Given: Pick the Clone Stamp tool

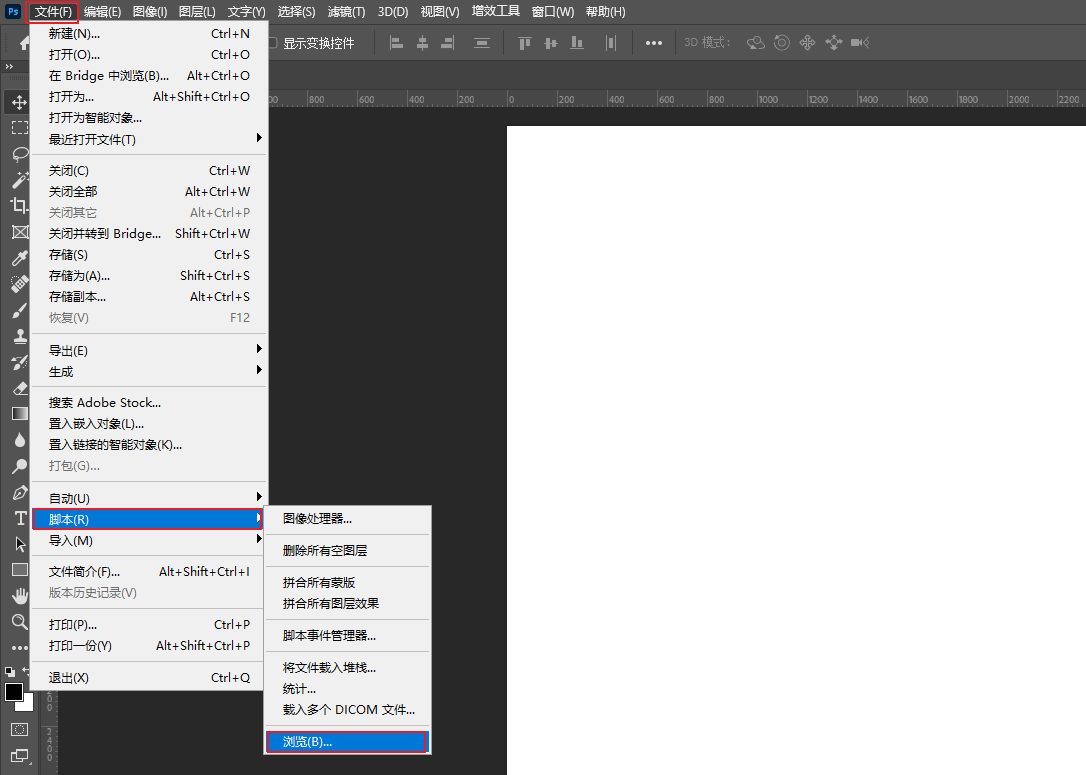Looking at the screenshot, I should (x=19, y=336).
